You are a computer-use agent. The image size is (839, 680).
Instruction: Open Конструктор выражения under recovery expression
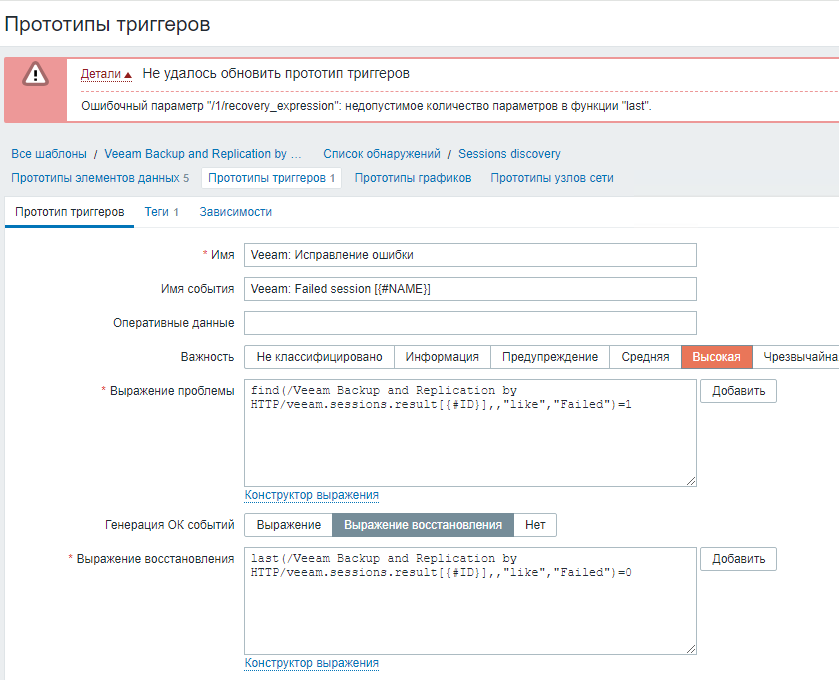311,663
